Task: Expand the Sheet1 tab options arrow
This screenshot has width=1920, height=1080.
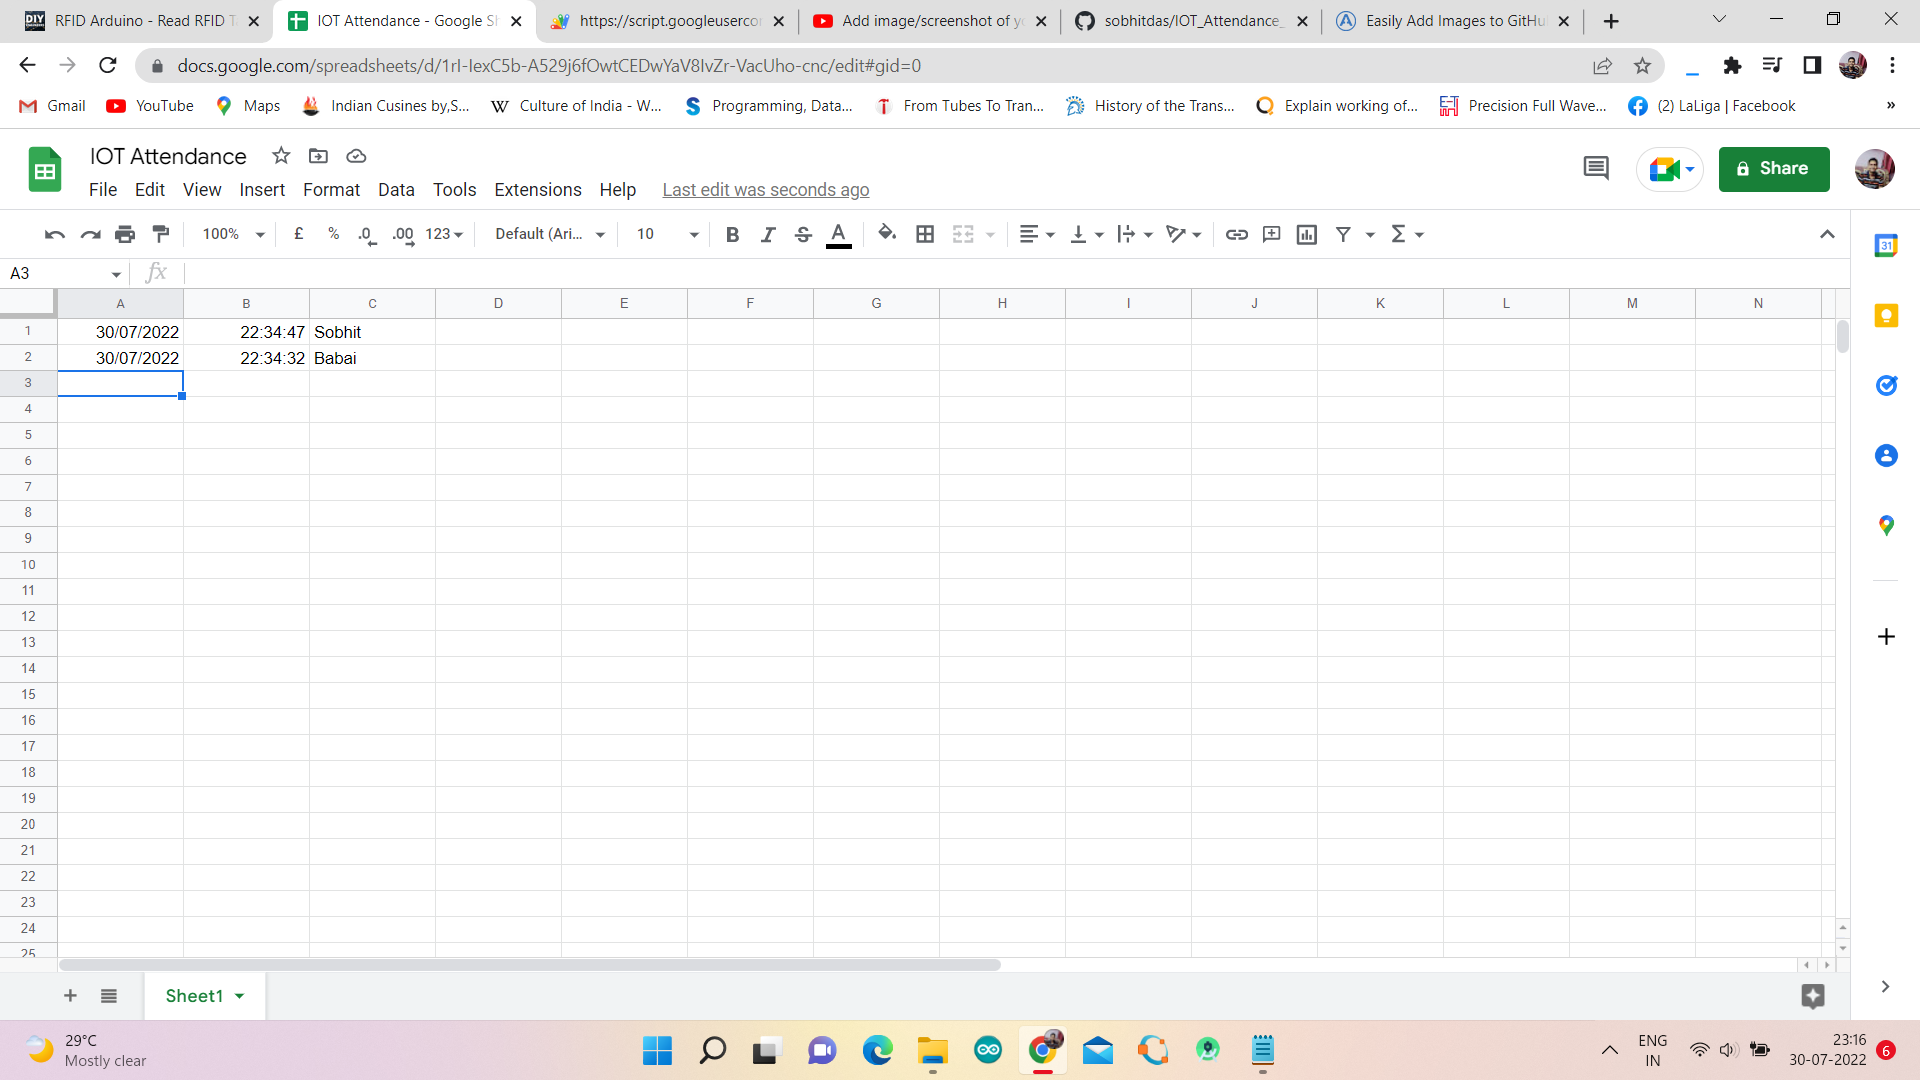Action: [240, 996]
